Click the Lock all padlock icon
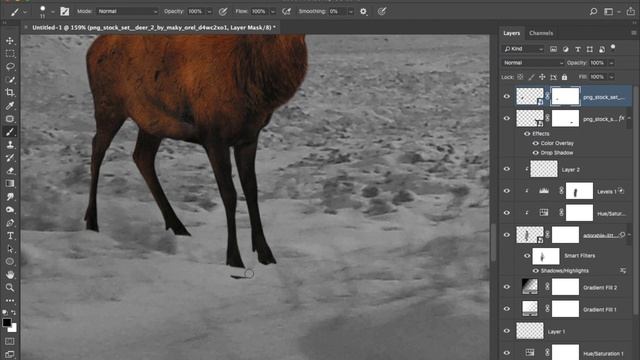Screen dimensions: 640x360 [x=564, y=77]
